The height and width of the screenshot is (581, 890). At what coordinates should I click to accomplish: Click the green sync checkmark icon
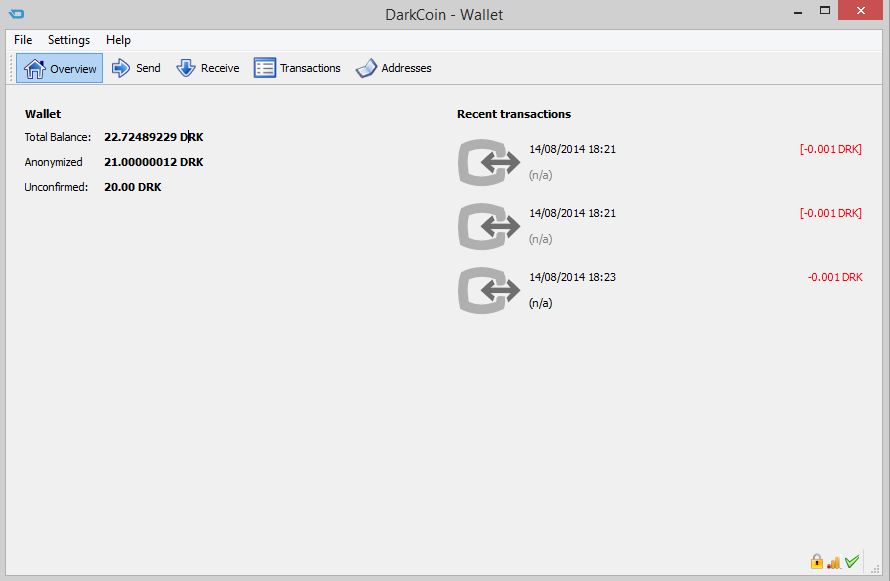(x=851, y=561)
